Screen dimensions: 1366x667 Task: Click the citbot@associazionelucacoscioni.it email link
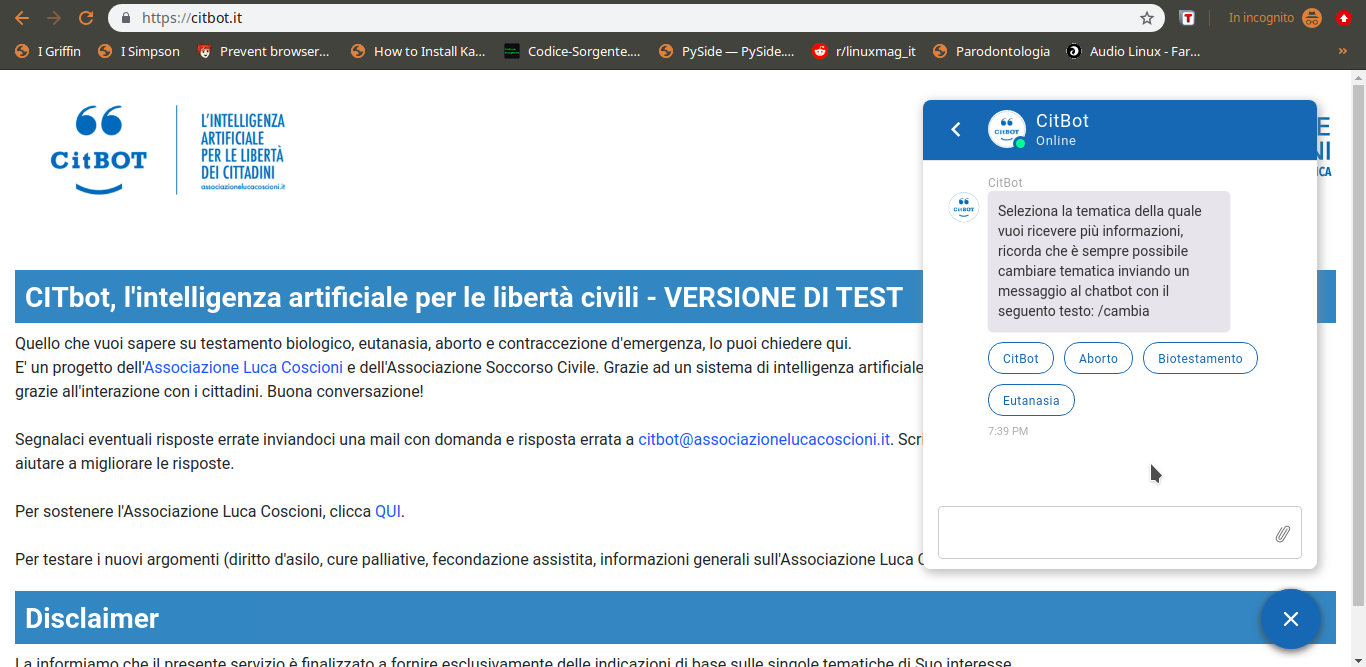(x=764, y=439)
